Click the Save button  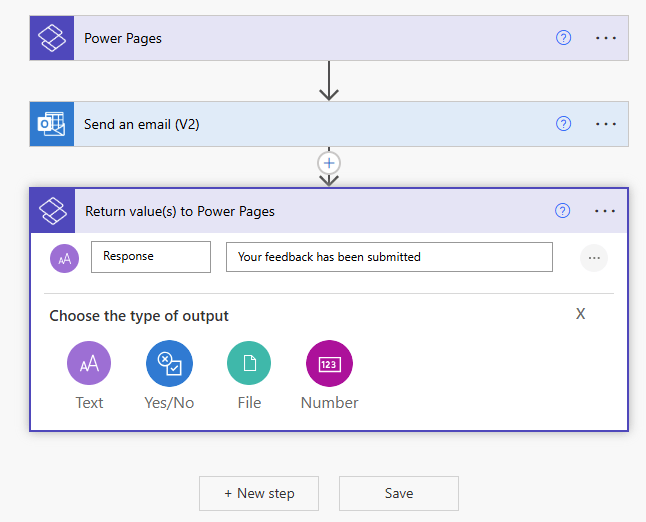pyautogui.click(x=398, y=493)
